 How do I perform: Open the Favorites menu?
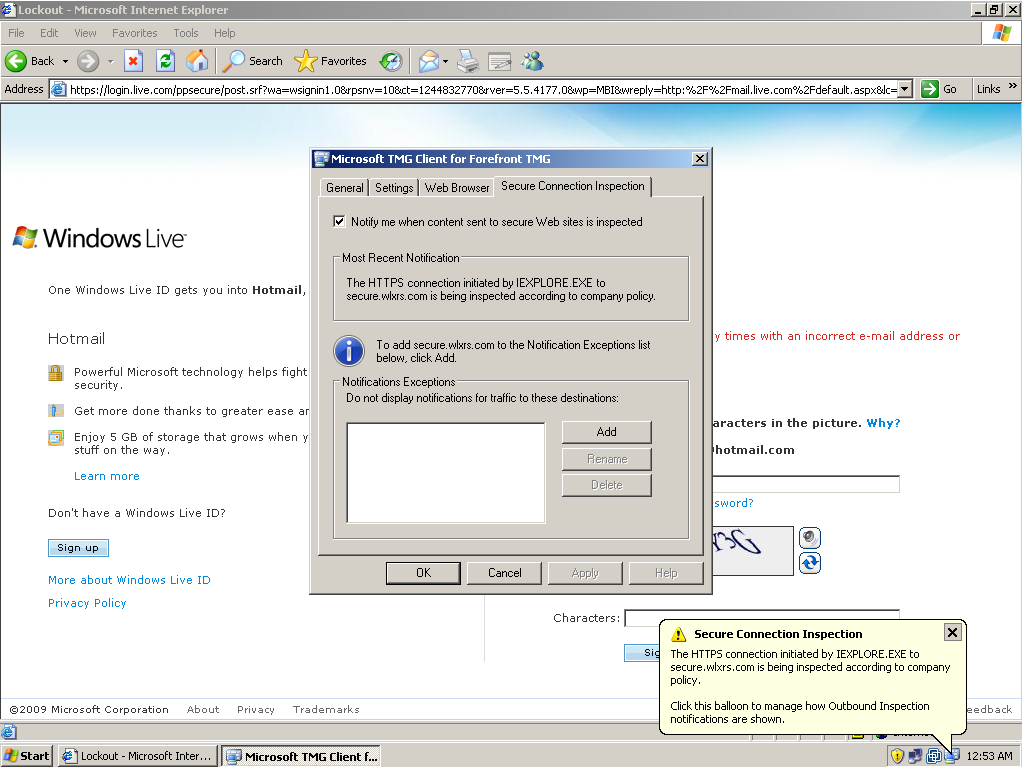135,33
